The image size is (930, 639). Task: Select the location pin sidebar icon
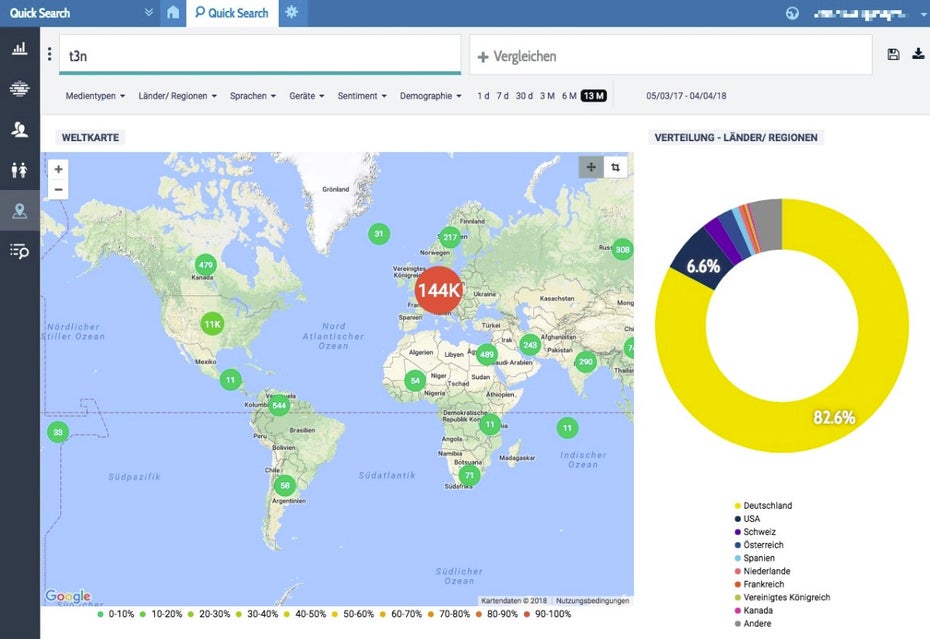click(20, 211)
